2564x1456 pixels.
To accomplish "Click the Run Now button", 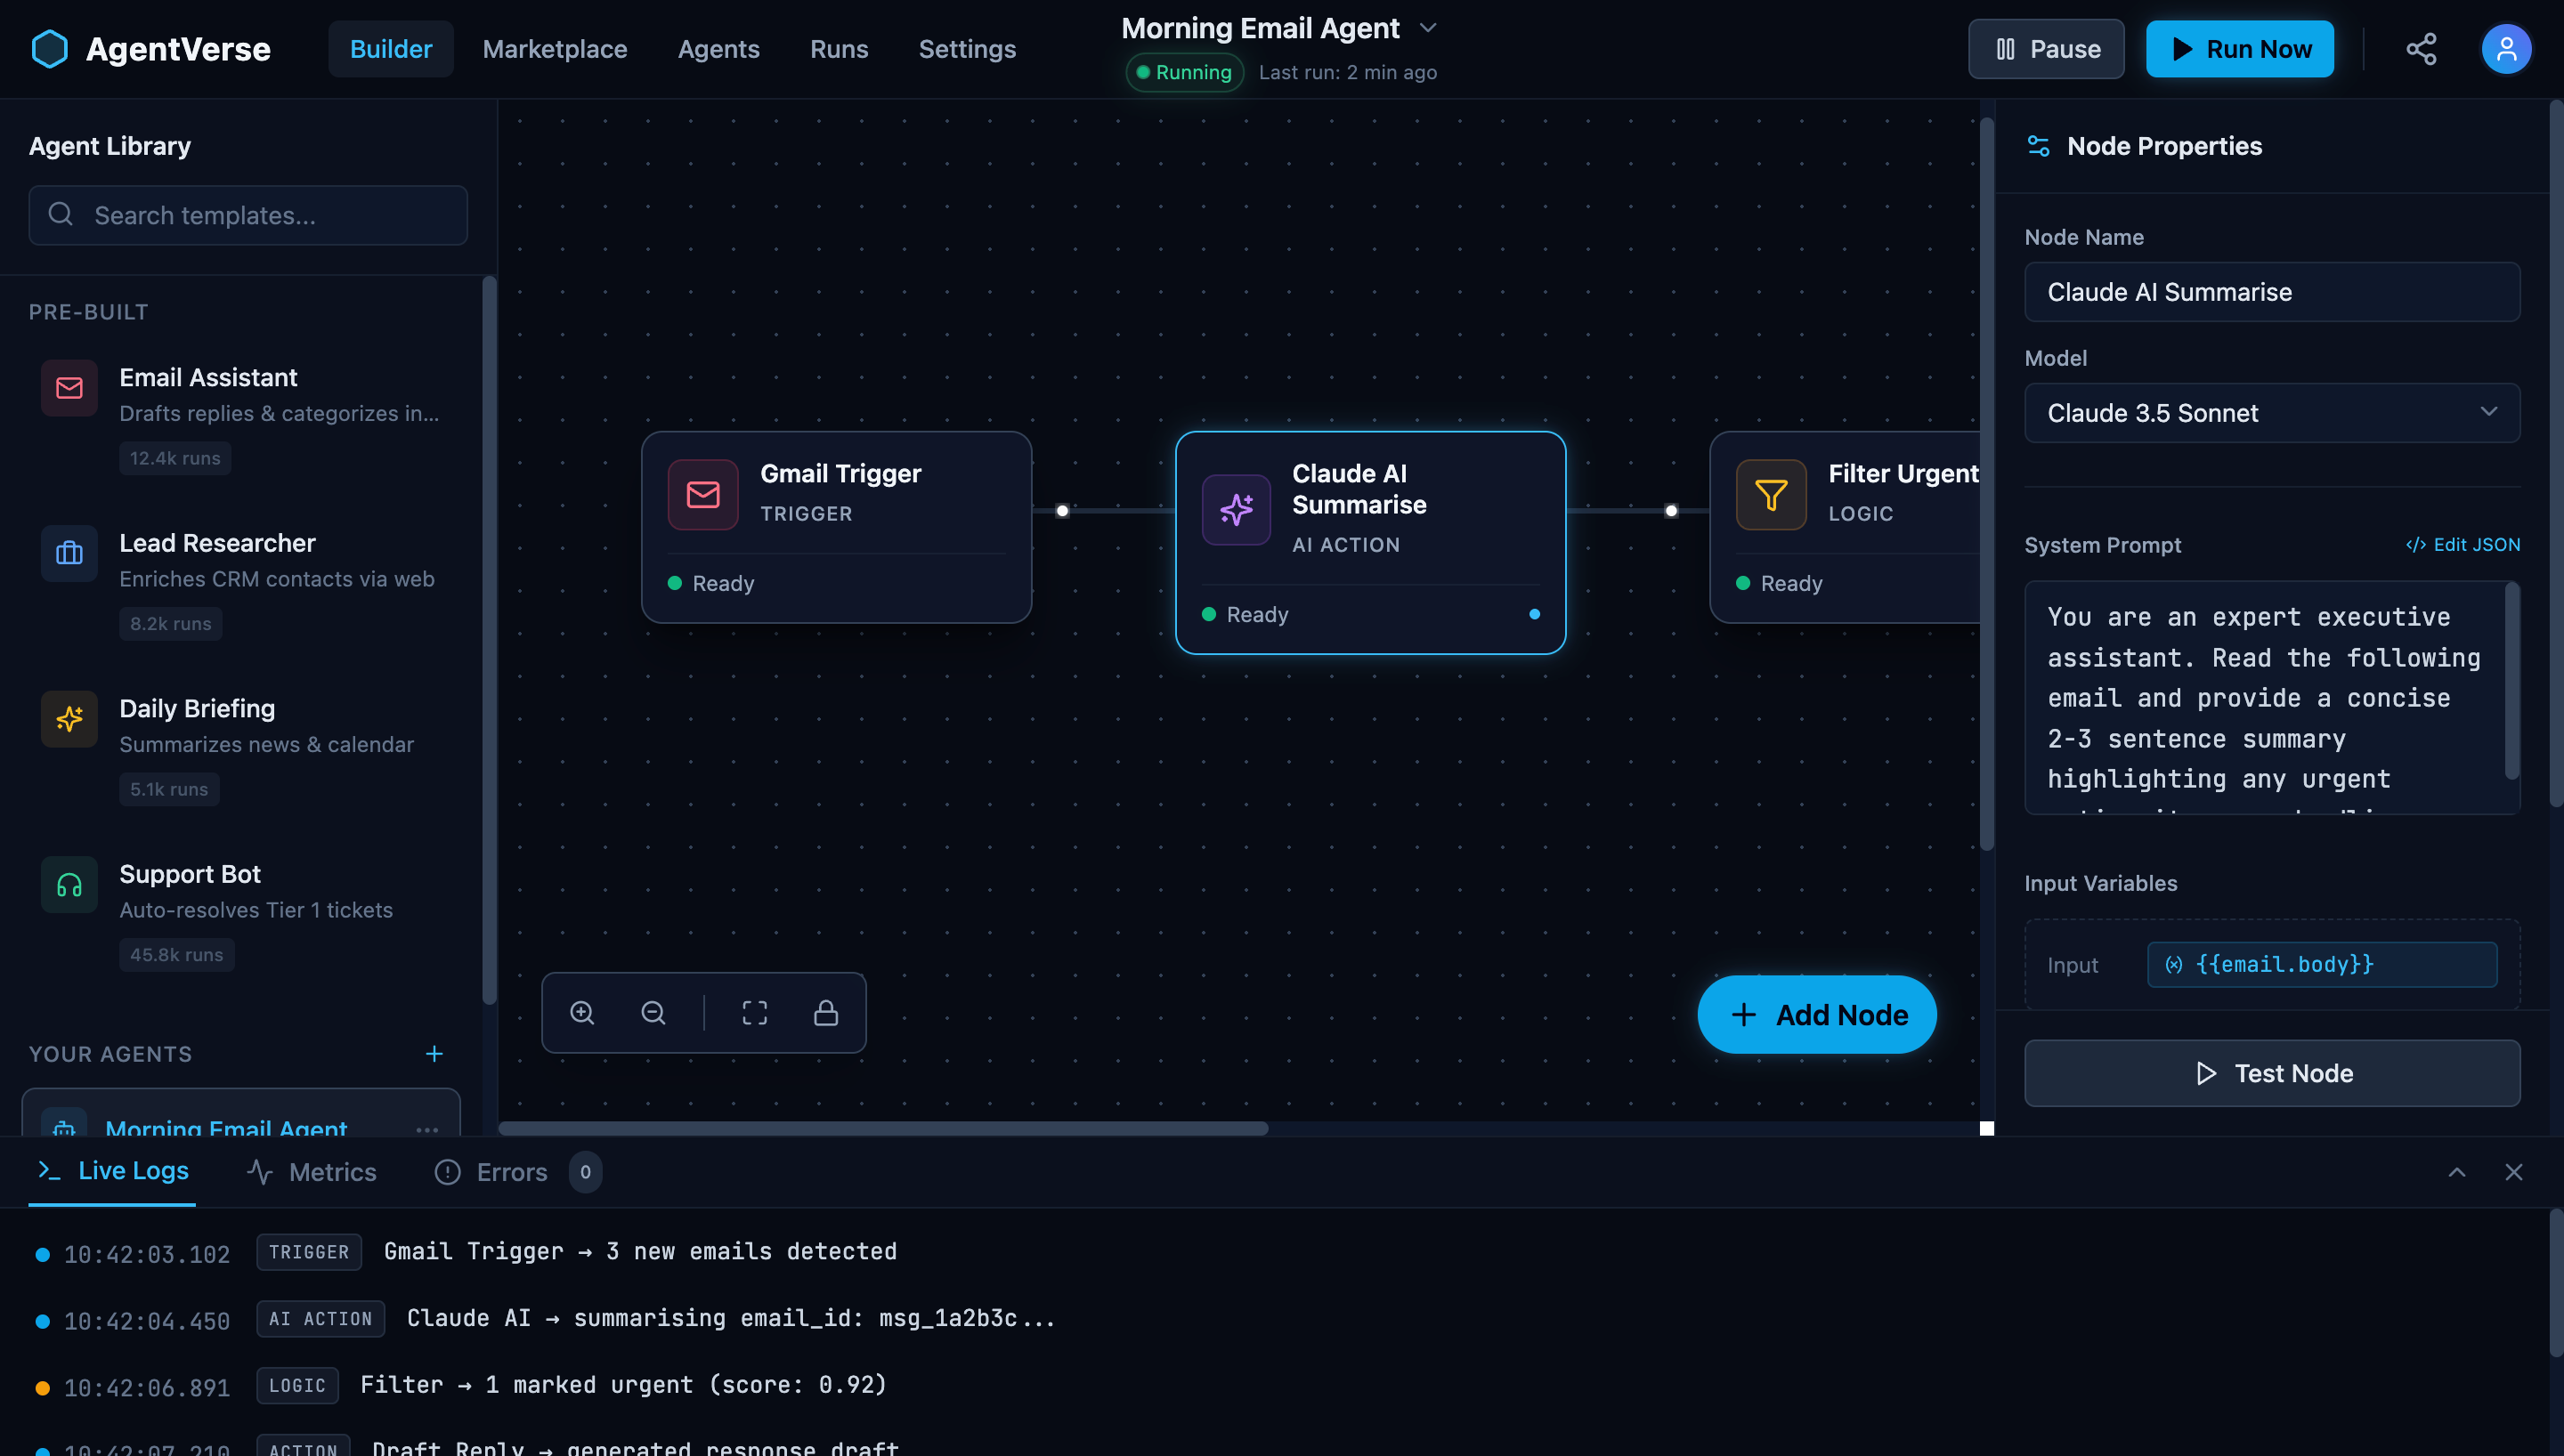I will pos(2240,49).
